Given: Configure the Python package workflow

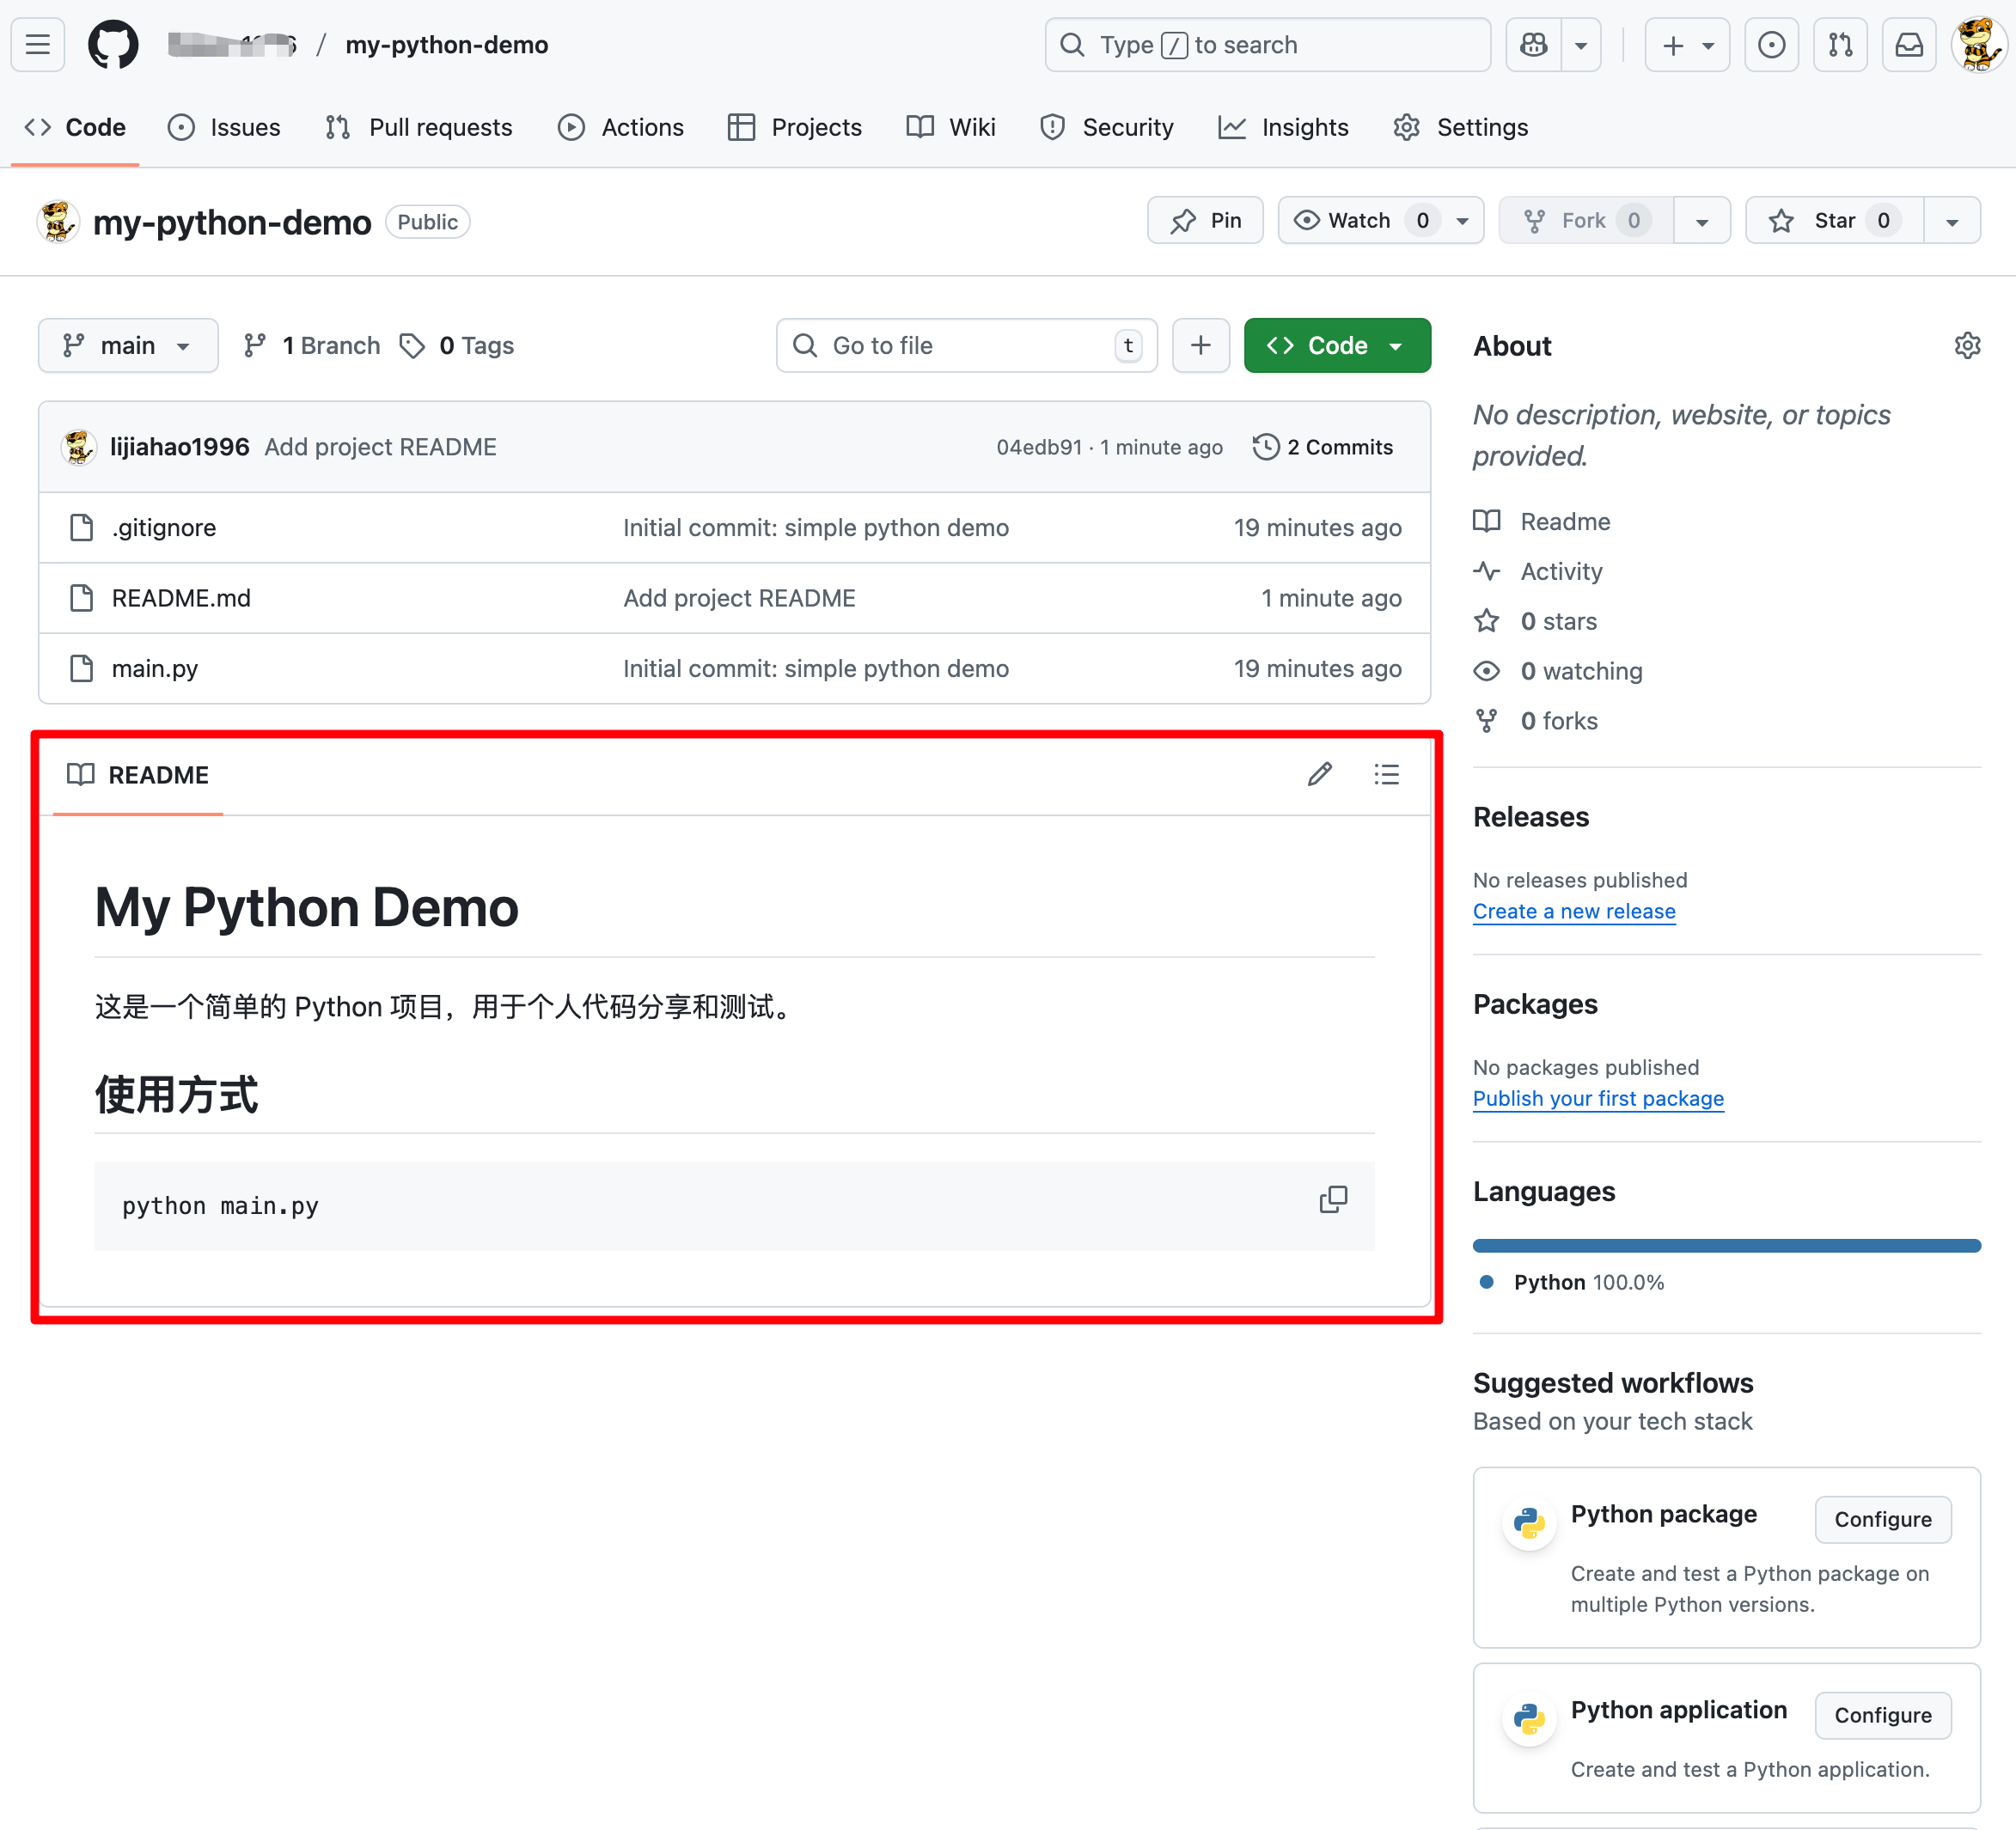Looking at the screenshot, I should click(x=1882, y=1519).
